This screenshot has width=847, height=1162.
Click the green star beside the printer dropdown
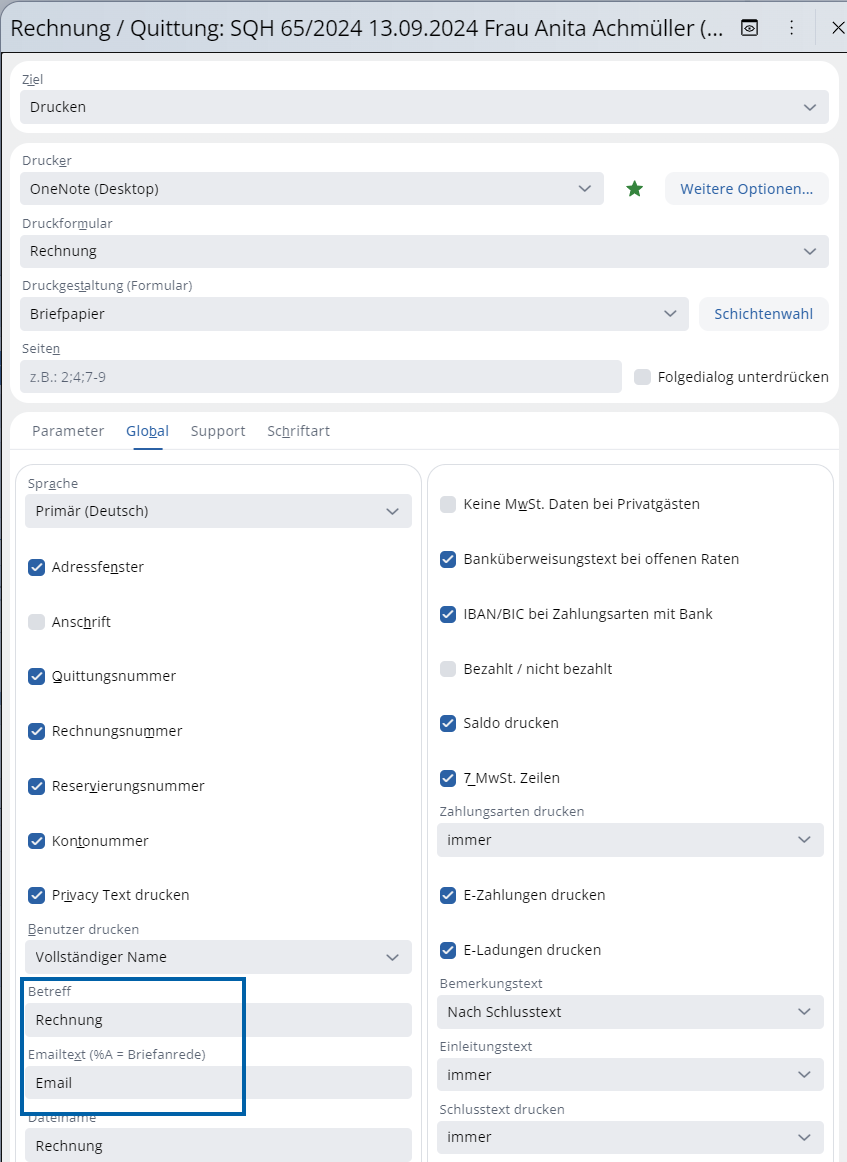634,188
